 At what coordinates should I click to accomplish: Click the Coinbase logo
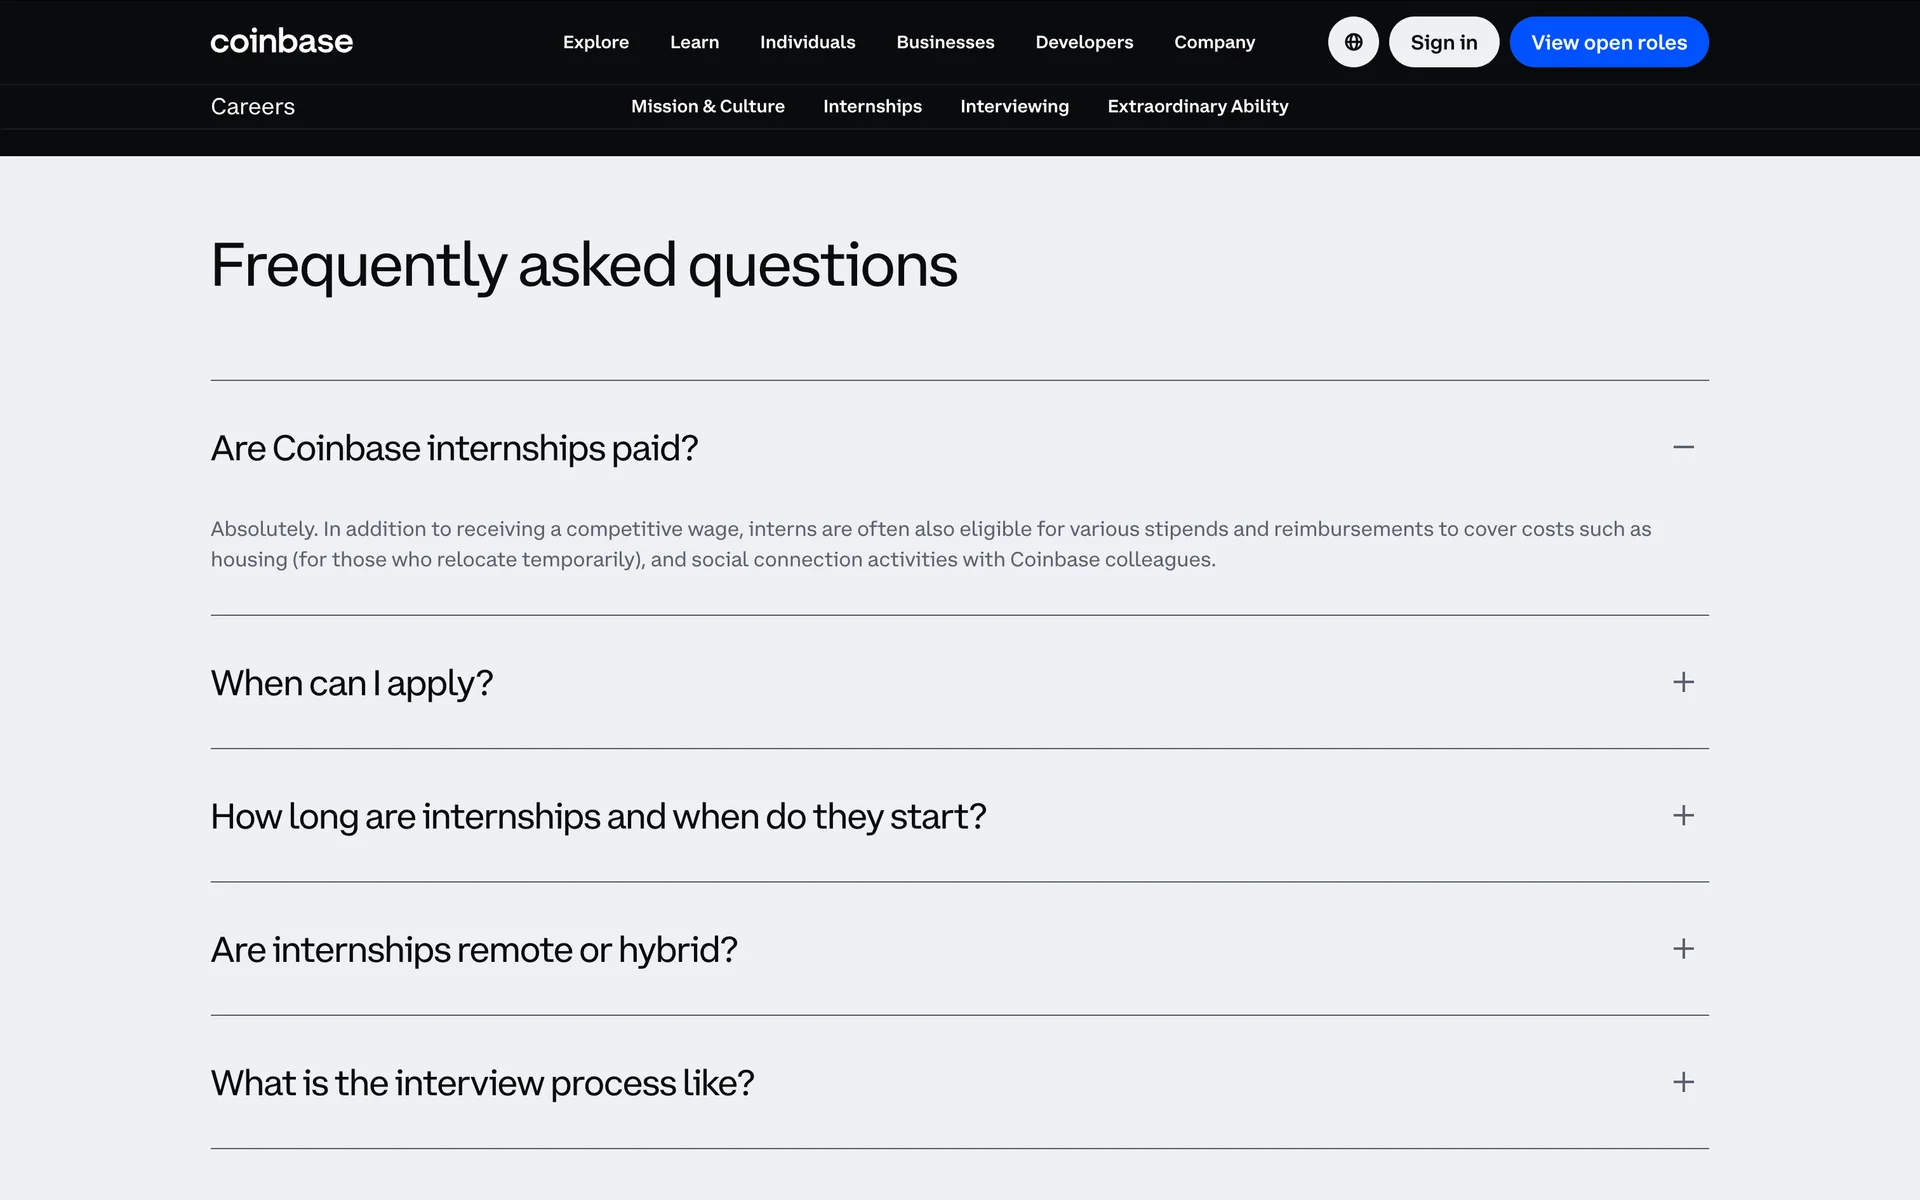pos(281,42)
